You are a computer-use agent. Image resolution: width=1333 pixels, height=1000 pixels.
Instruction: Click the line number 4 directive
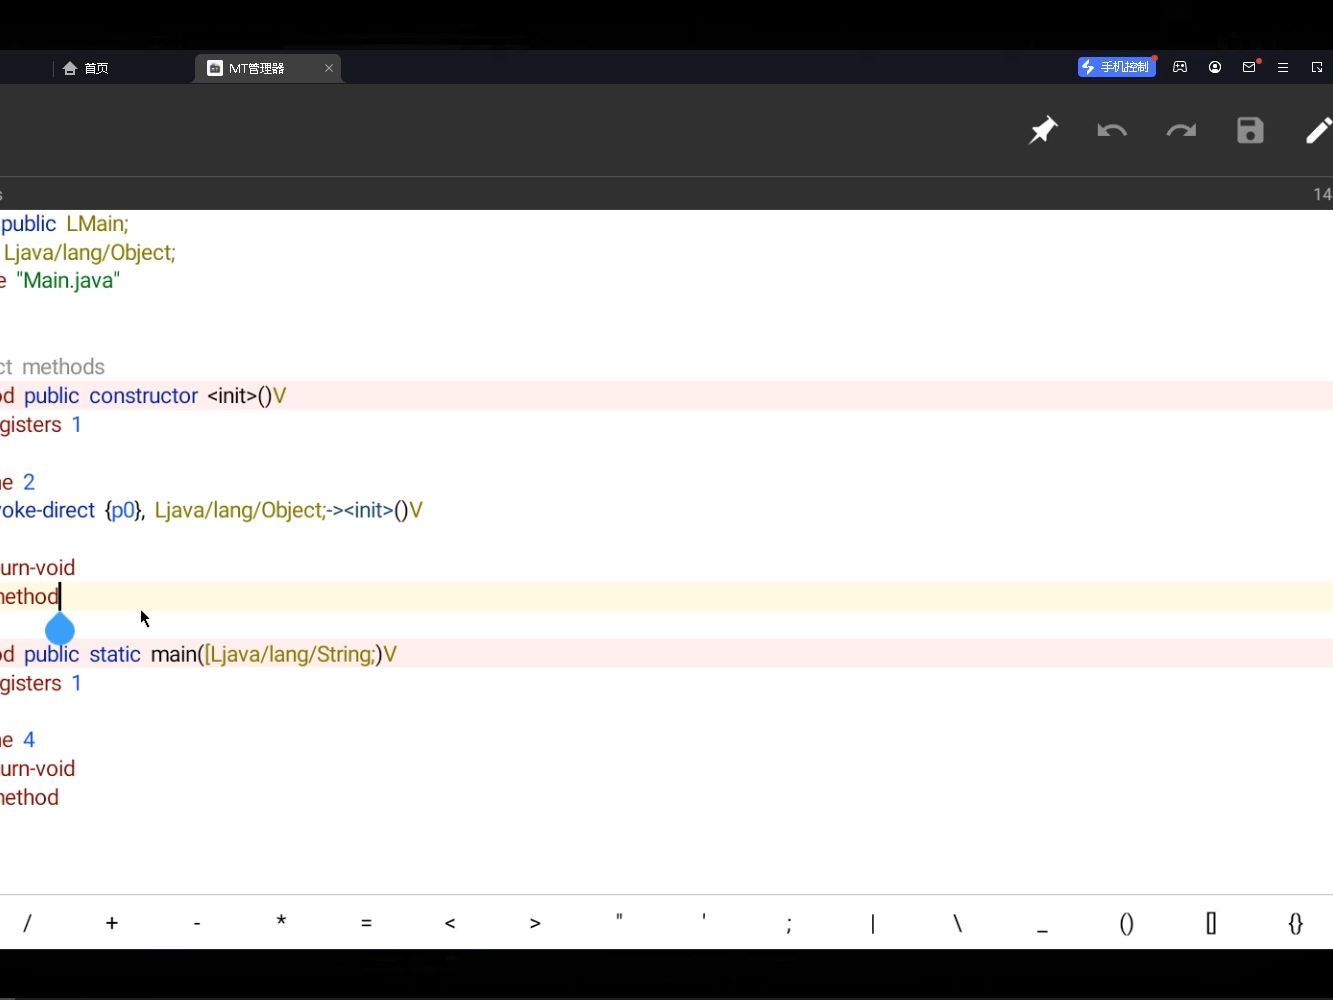point(18,740)
